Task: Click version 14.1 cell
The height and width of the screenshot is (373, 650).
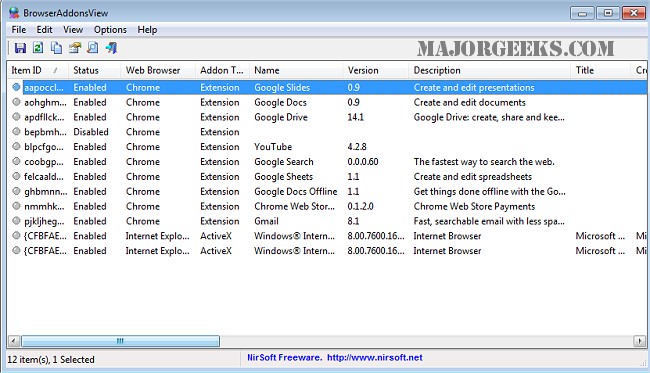Action: 355,117
